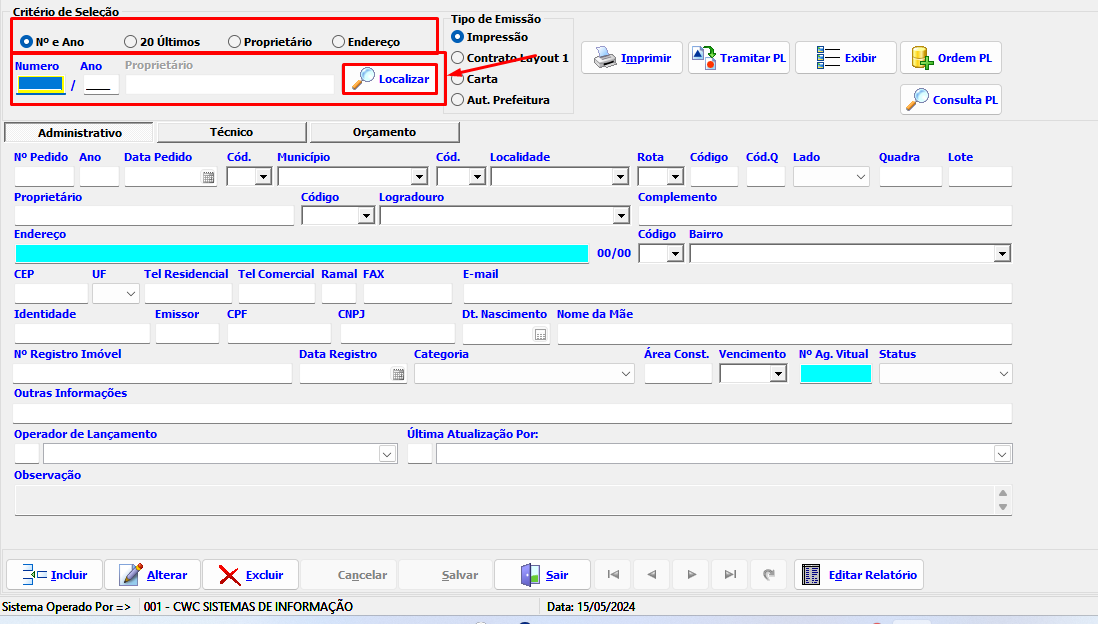Image resolution: width=1098 pixels, height=624 pixels.
Task: Switch to the Técnico tab
Action: (x=231, y=132)
